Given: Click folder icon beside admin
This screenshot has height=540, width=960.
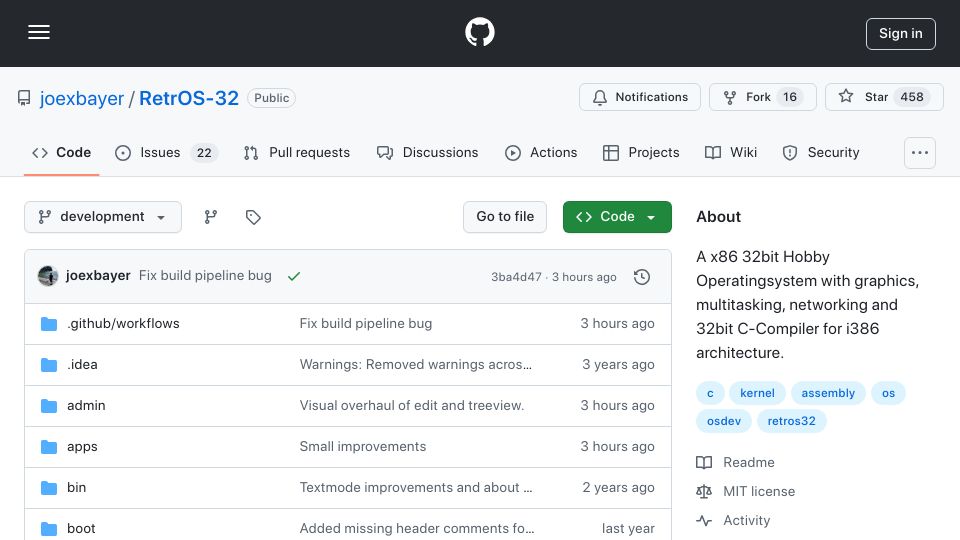Looking at the screenshot, I should [49, 406].
